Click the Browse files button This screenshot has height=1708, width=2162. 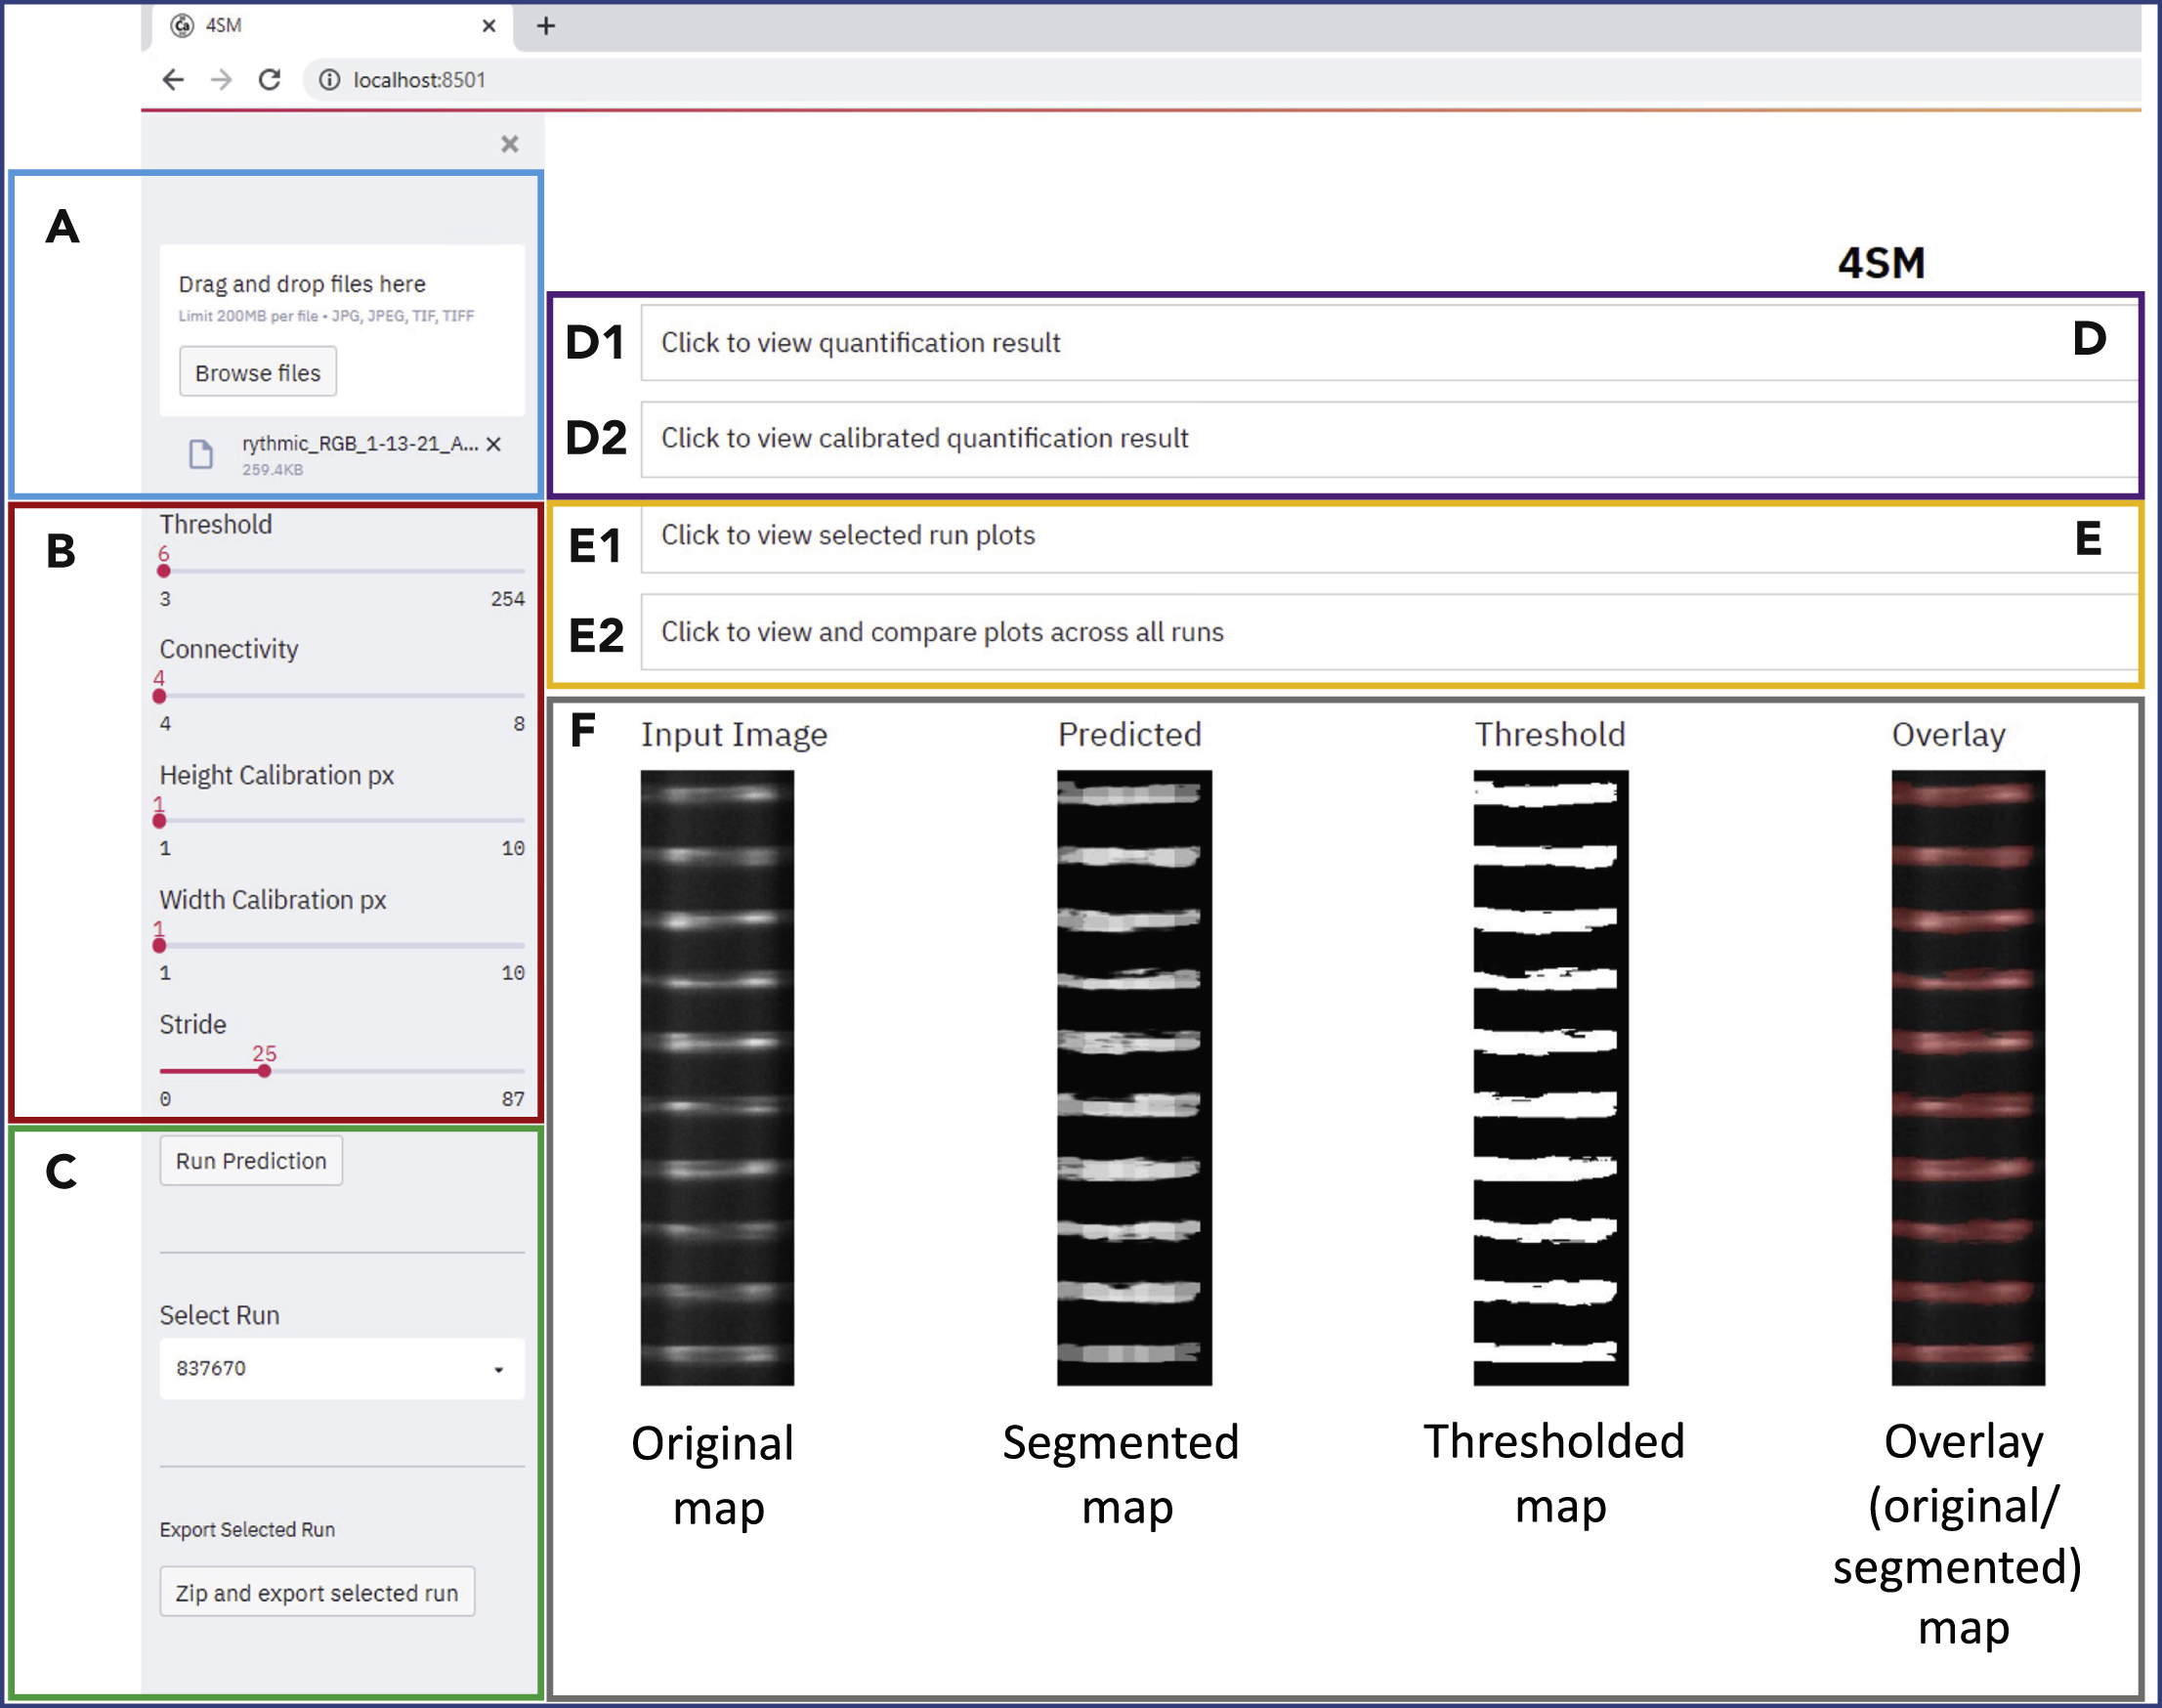click(x=258, y=373)
